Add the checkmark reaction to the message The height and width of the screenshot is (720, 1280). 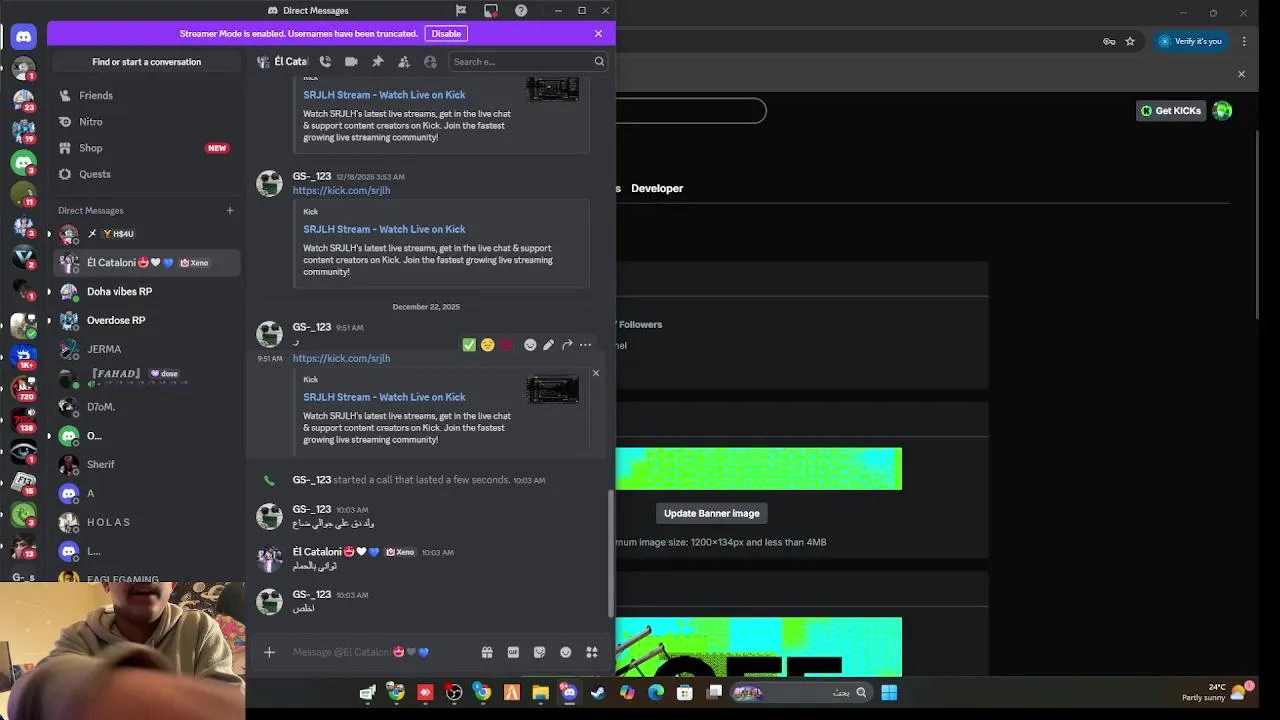pyautogui.click(x=469, y=345)
